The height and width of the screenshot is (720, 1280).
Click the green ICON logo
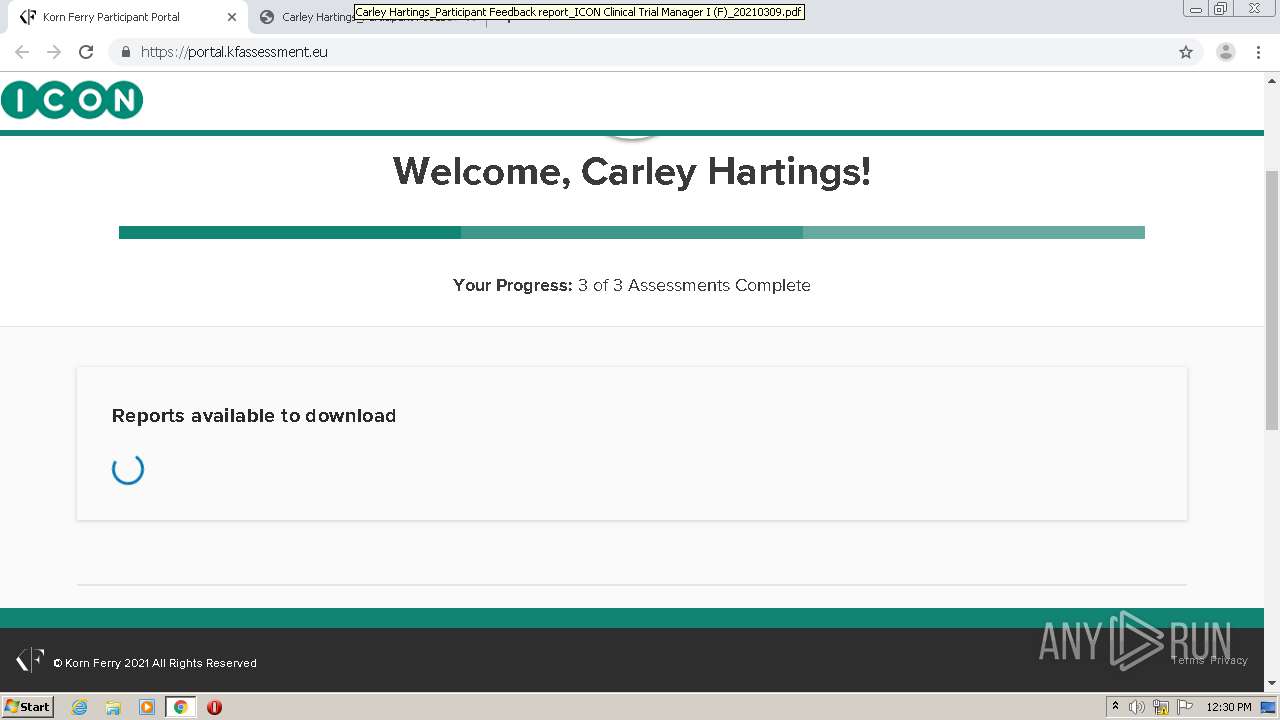(x=72, y=100)
